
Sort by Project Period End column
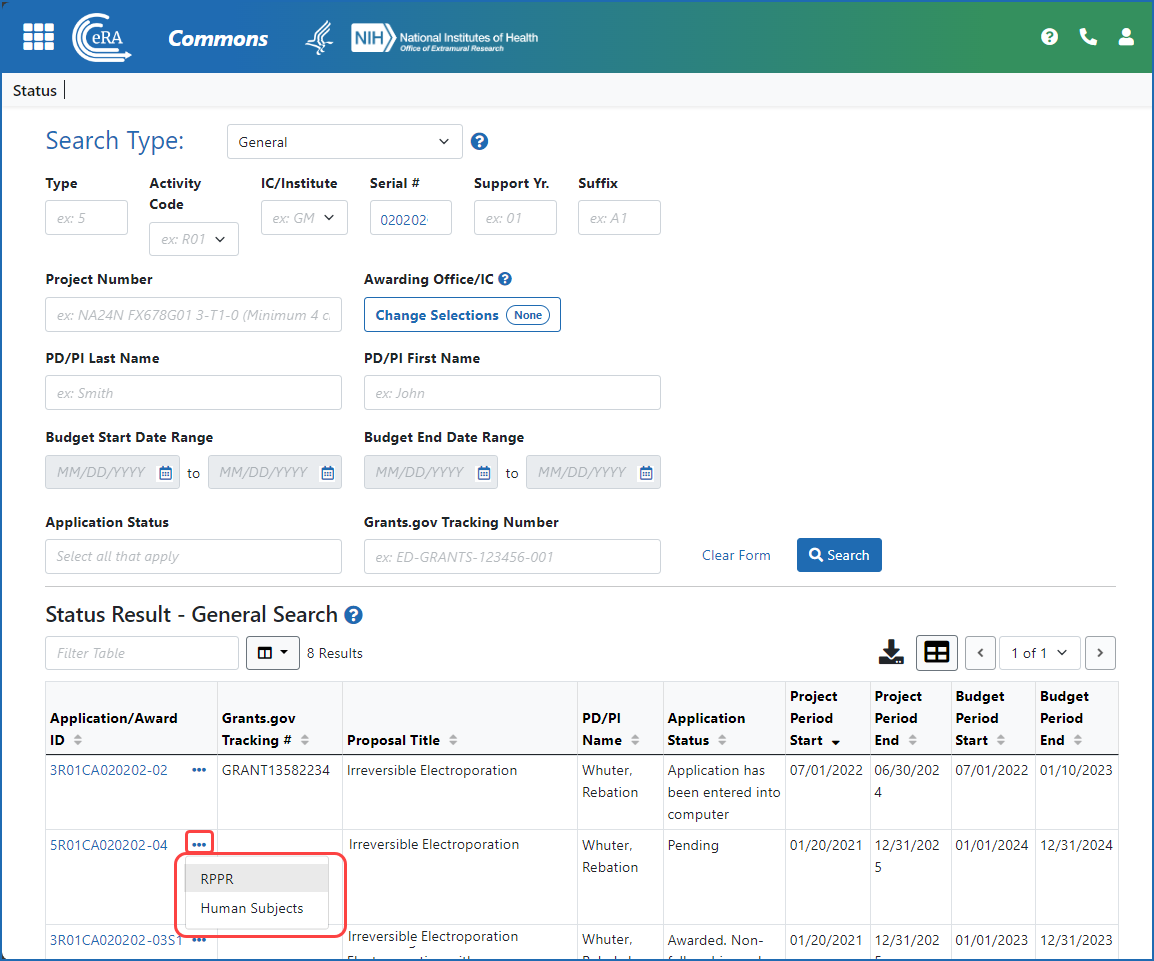(x=913, y=740)
